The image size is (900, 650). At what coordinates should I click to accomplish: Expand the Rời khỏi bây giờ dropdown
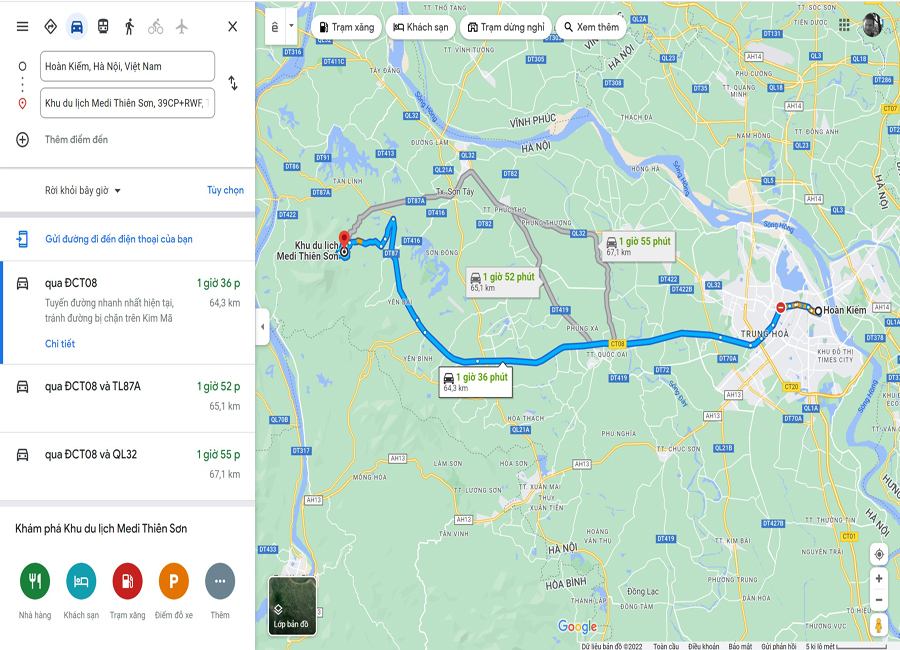click(x=83, y=191)
